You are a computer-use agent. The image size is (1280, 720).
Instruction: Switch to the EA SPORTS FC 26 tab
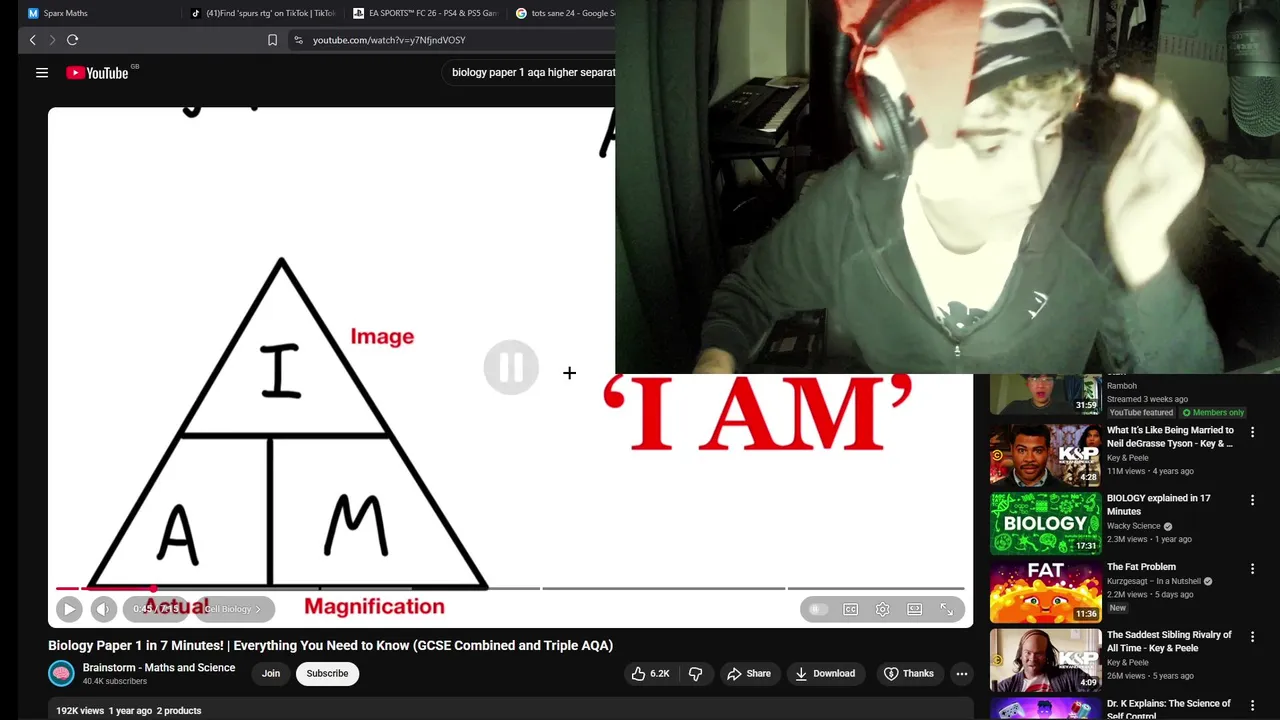click(x=425, y=13)
